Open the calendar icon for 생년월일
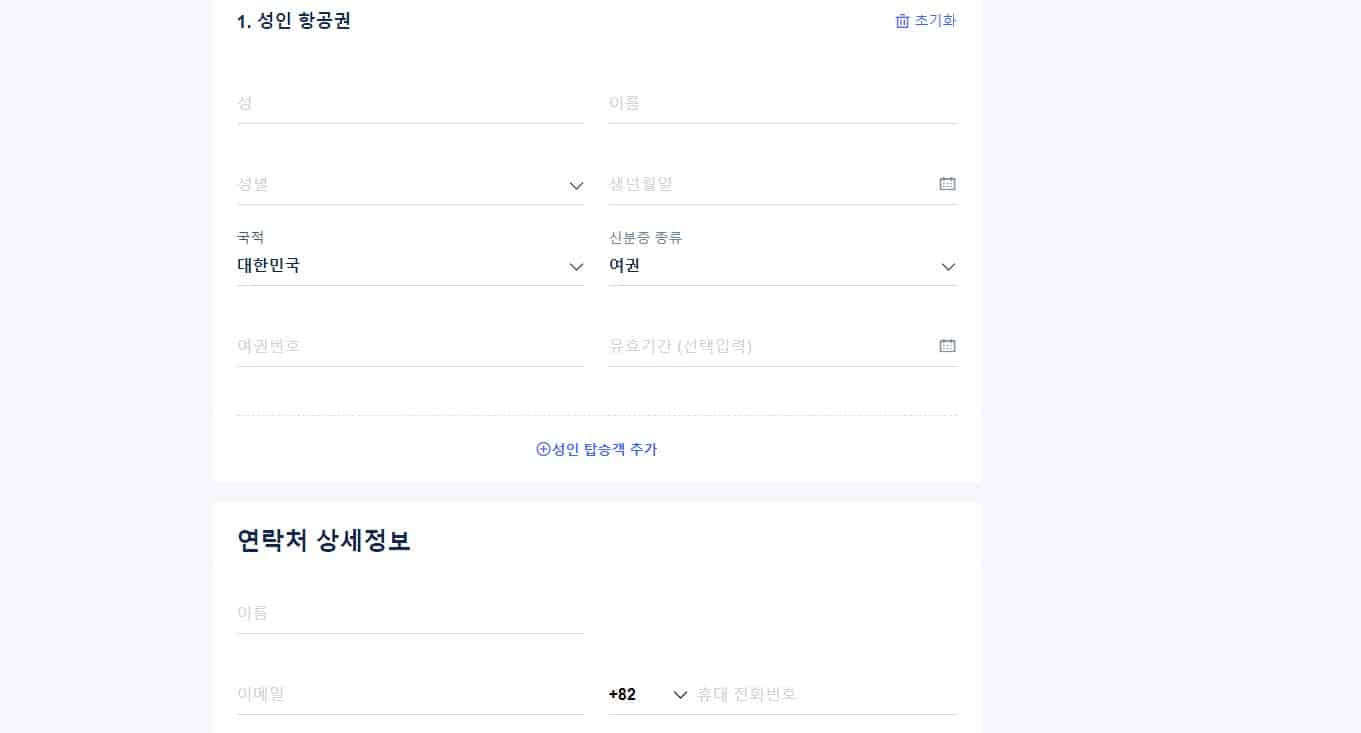1361x733 pixels. [947, 184]
